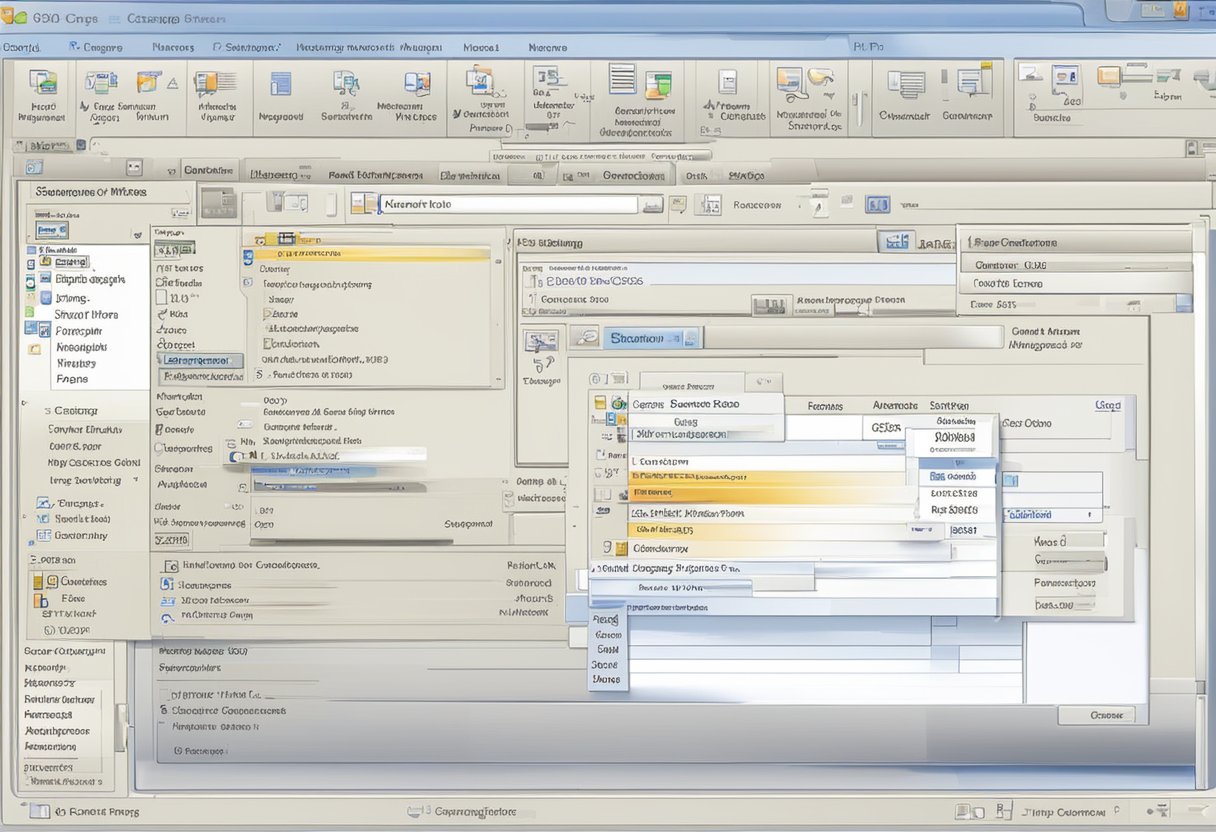Click the striped list document icon in ribbon
The height and width of the screenshot is (832, 1216).
pos(622,79)
